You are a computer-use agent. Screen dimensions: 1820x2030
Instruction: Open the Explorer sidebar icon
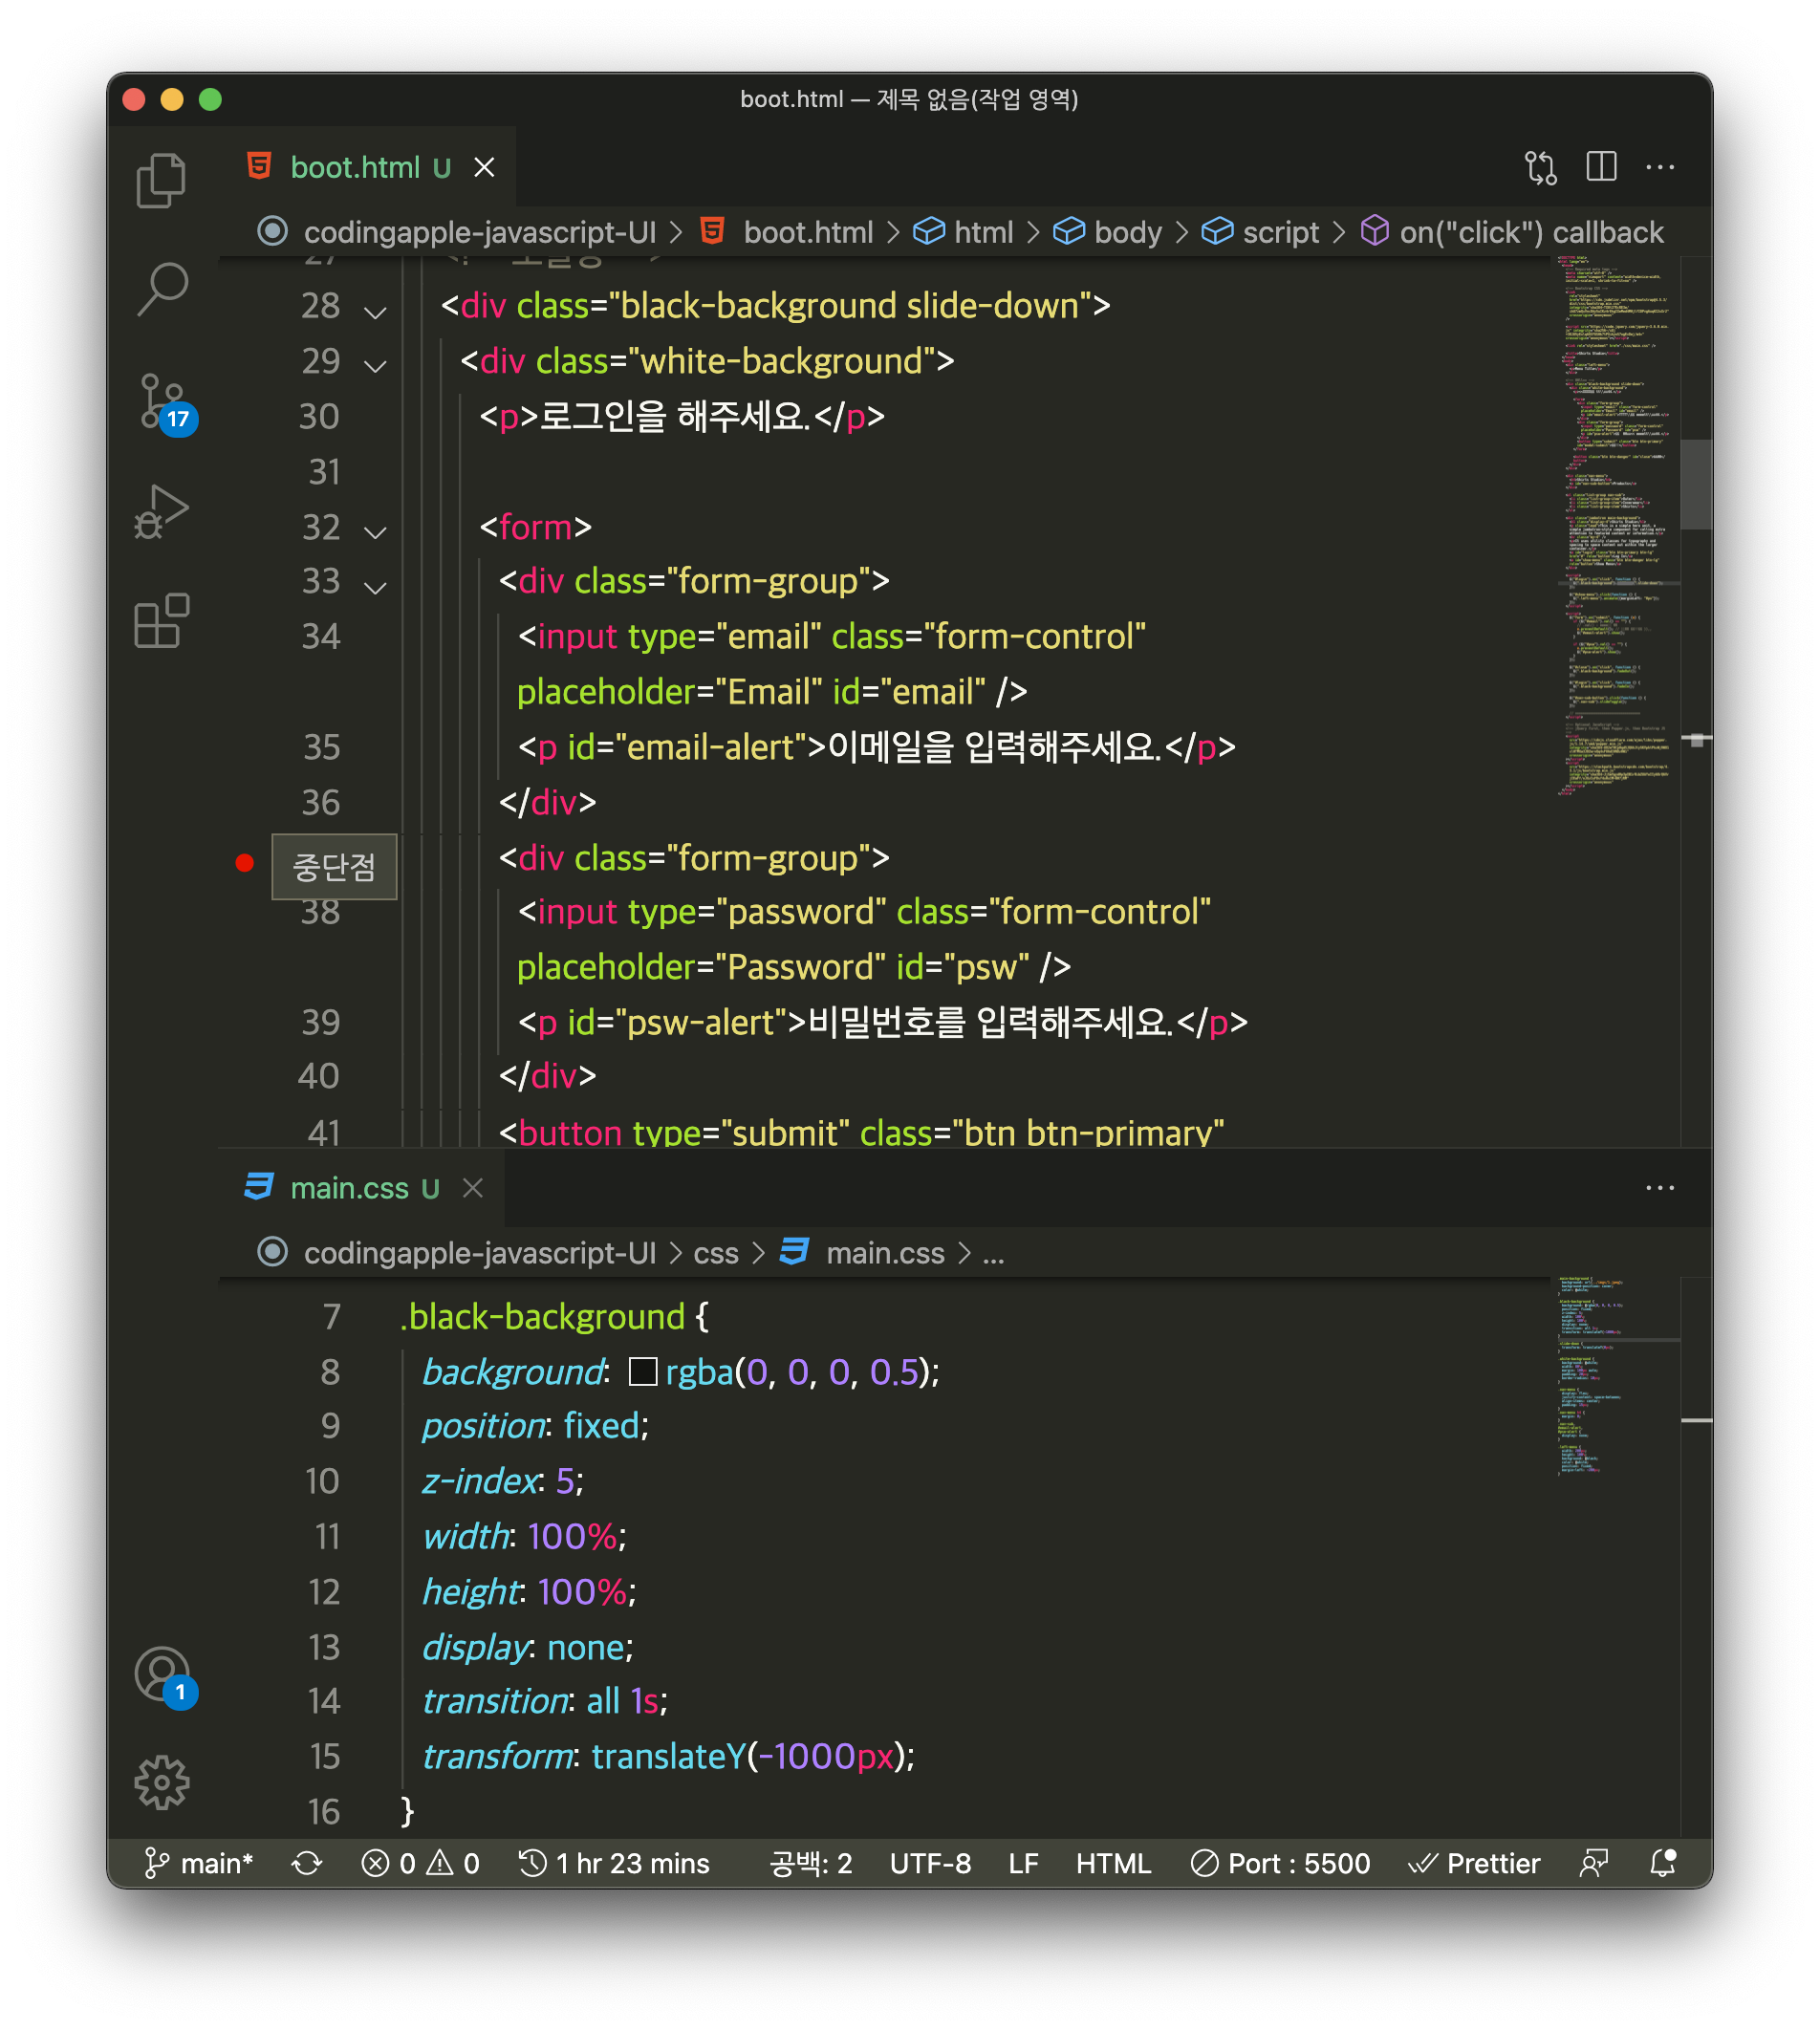[x=161, y=180]
